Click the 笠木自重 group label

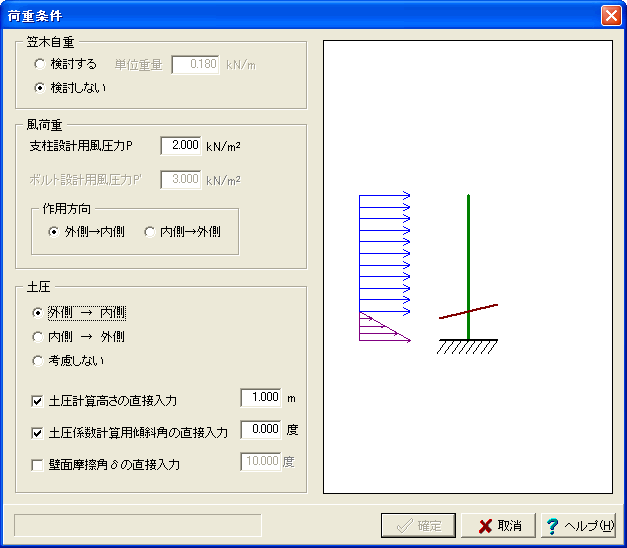(x=50, y=42)
